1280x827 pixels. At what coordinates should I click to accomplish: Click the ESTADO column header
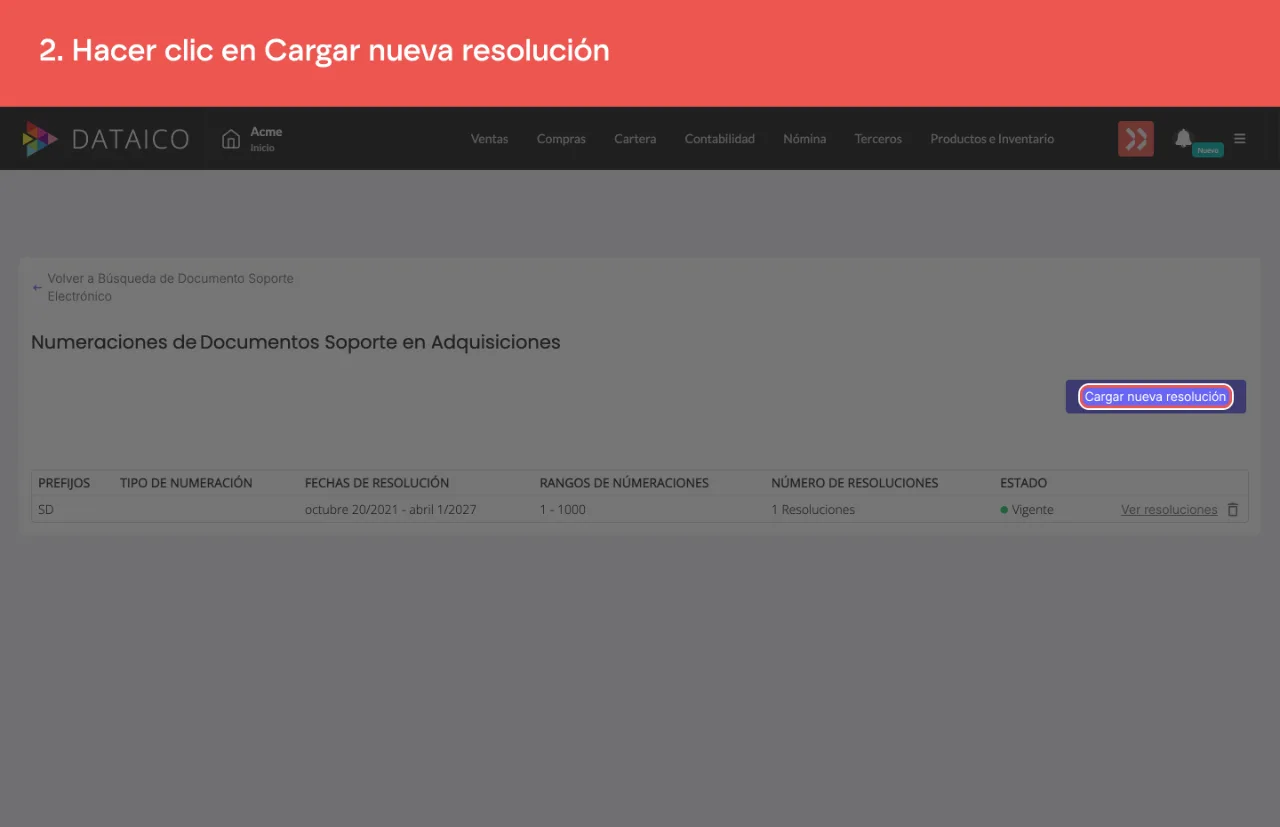pos(1024,483)
